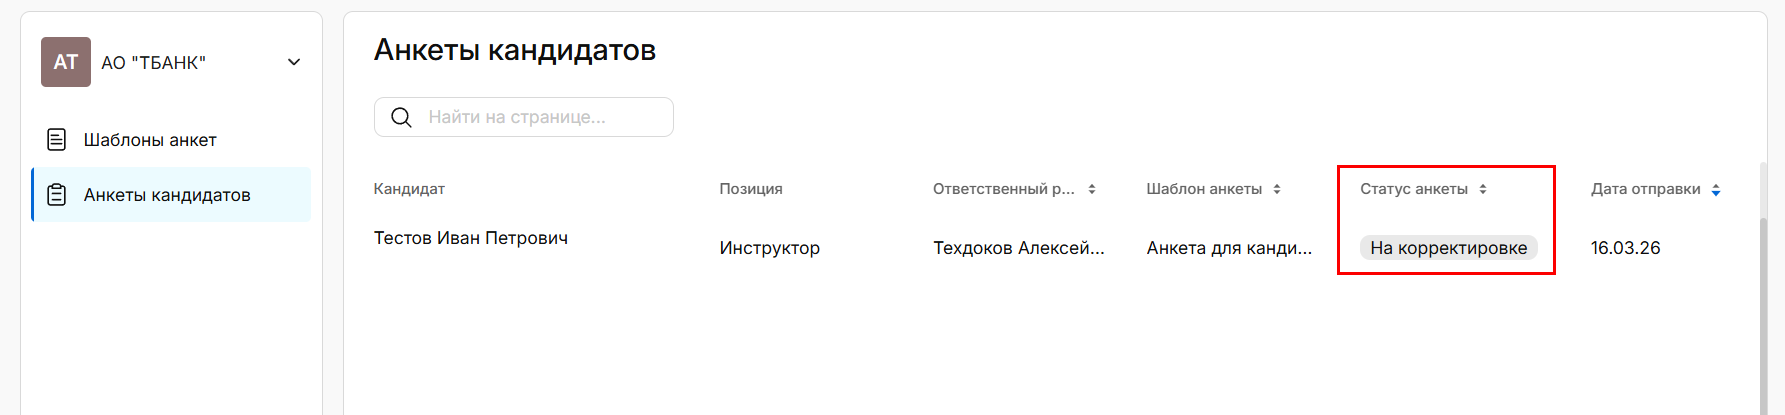
Task: Toggle sort arrows on Статус анкеты column
Action: point(1483,189)
